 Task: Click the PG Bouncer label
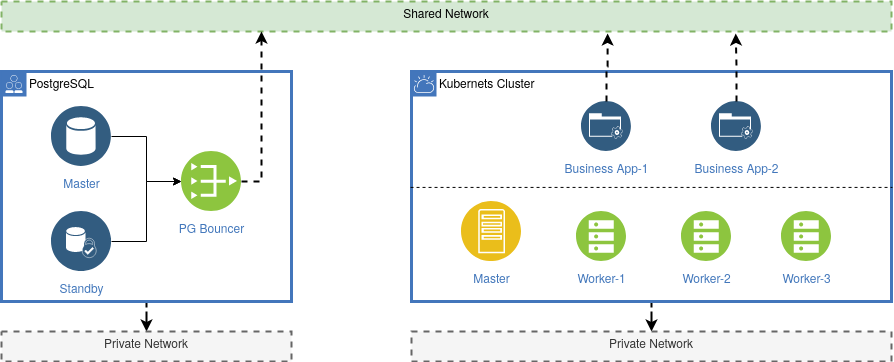[x=211, y=229]
